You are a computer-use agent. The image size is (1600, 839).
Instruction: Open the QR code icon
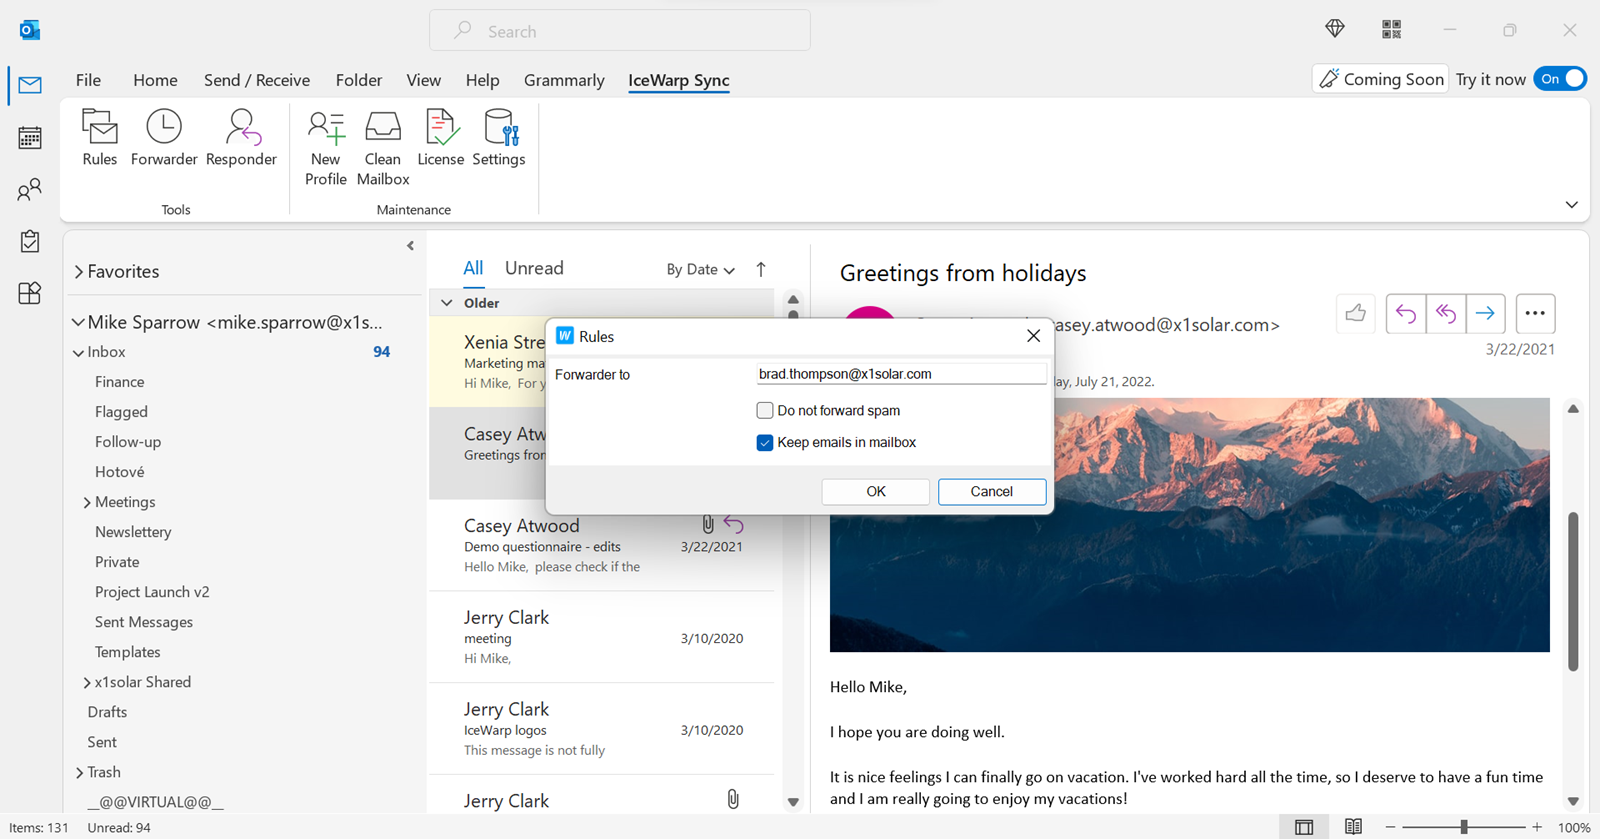coord(1391,29)
